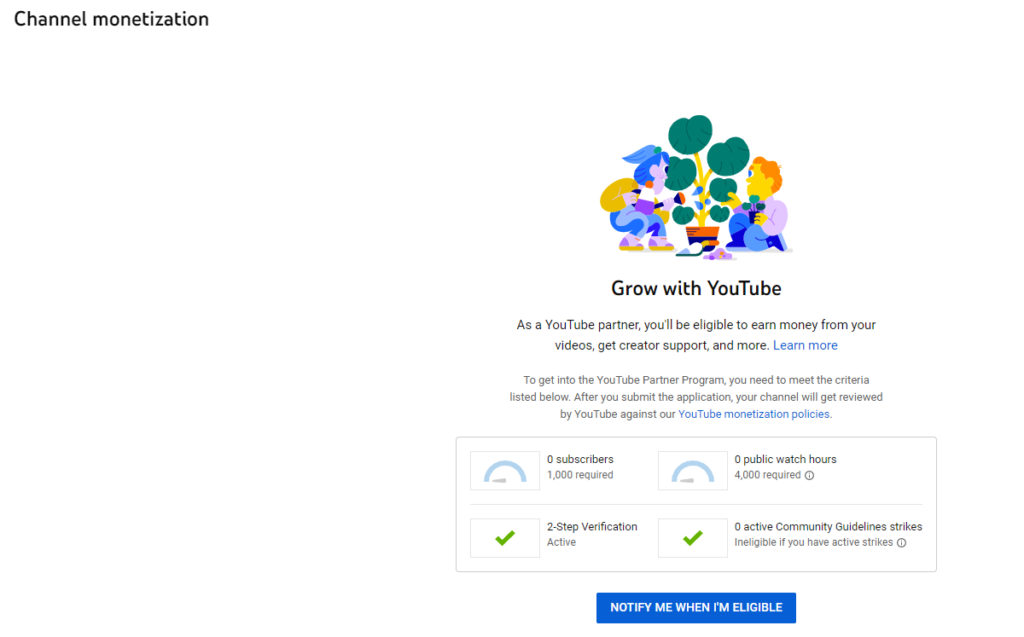Open the YouTube monetization policies link
The width and height of the screenshot is (1024, 637).
point(754,414)
